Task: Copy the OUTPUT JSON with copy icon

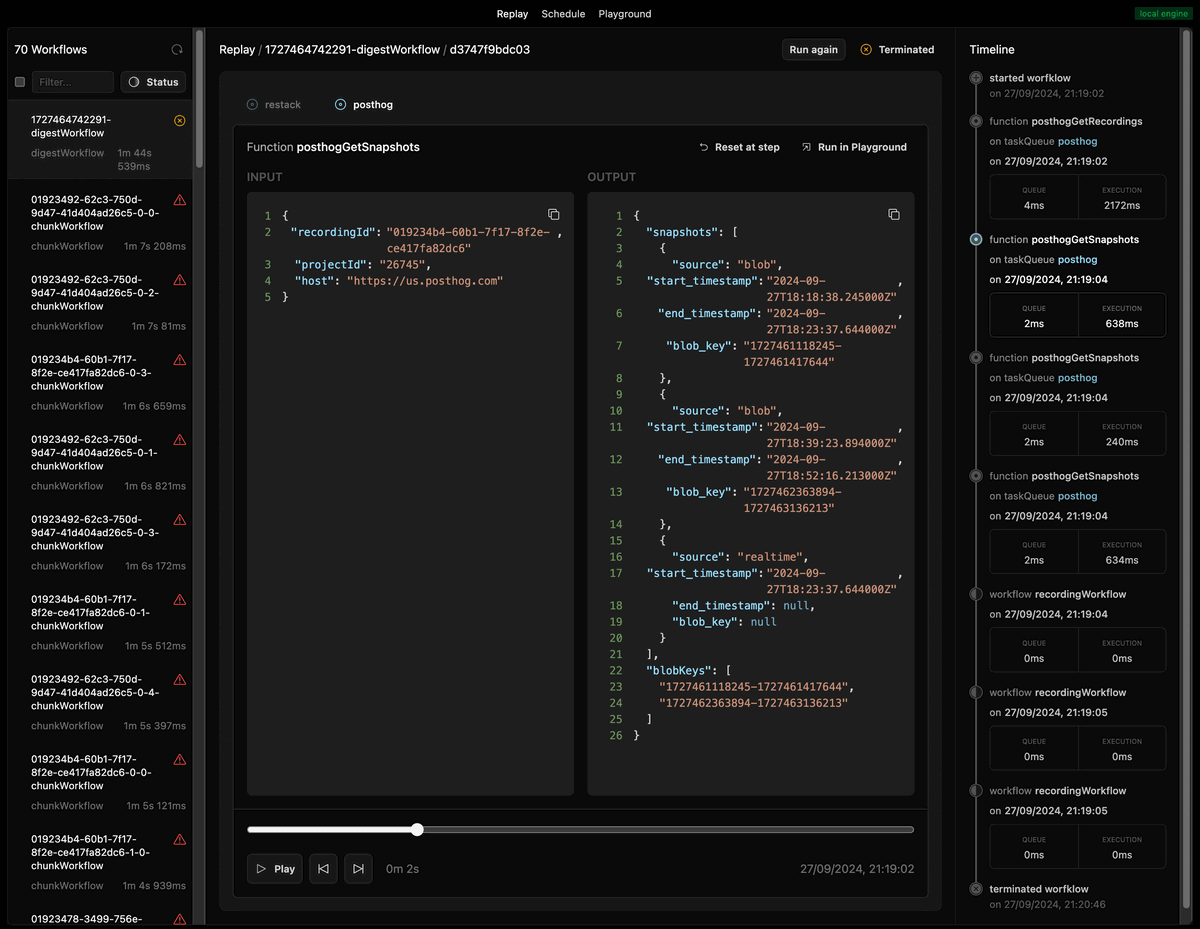Action: 894,215
